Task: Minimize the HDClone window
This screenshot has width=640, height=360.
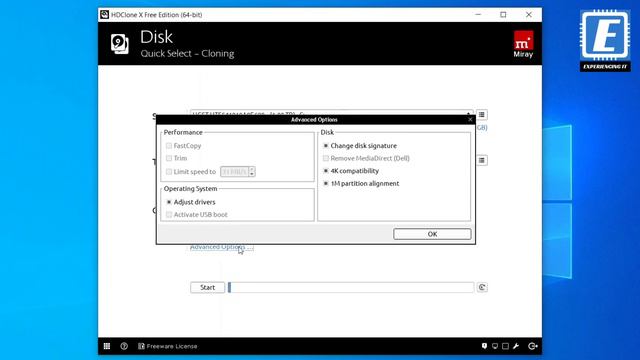Action: tap(478, 15)
